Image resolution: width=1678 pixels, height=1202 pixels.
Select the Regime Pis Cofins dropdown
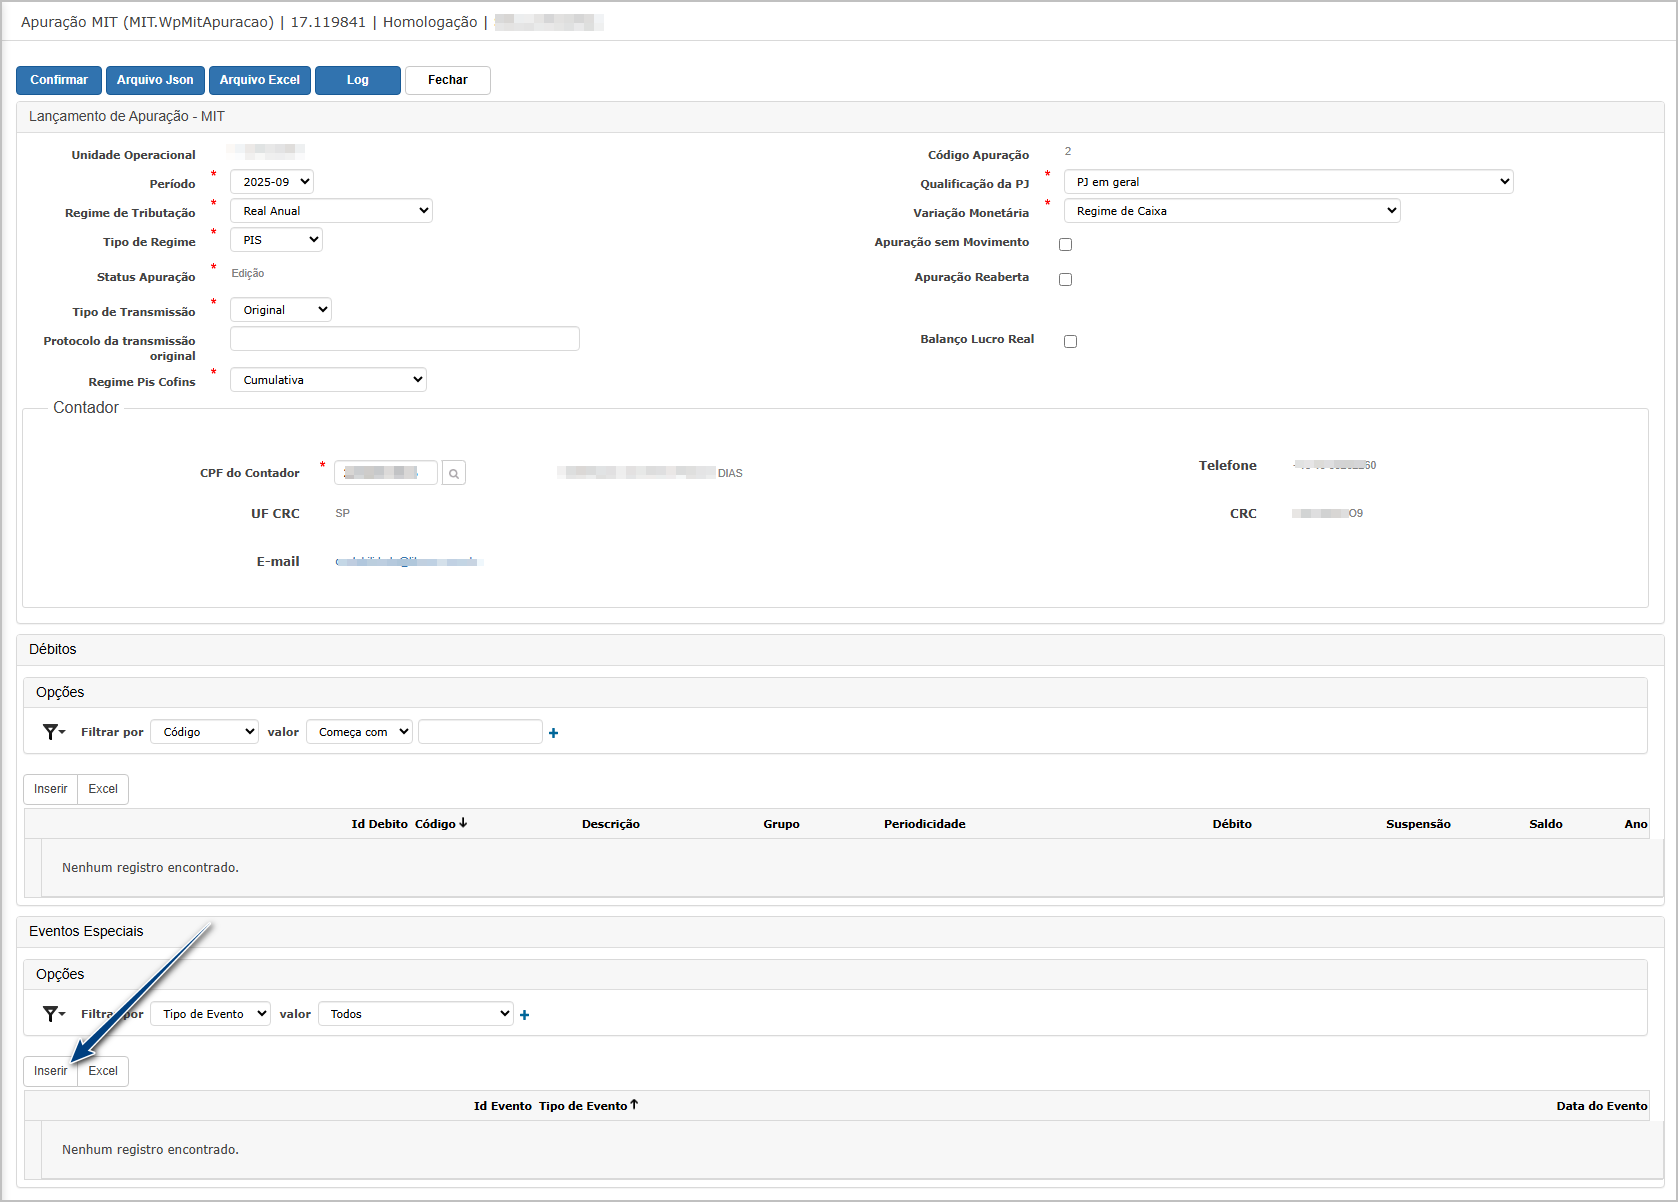tap(328, 380)
